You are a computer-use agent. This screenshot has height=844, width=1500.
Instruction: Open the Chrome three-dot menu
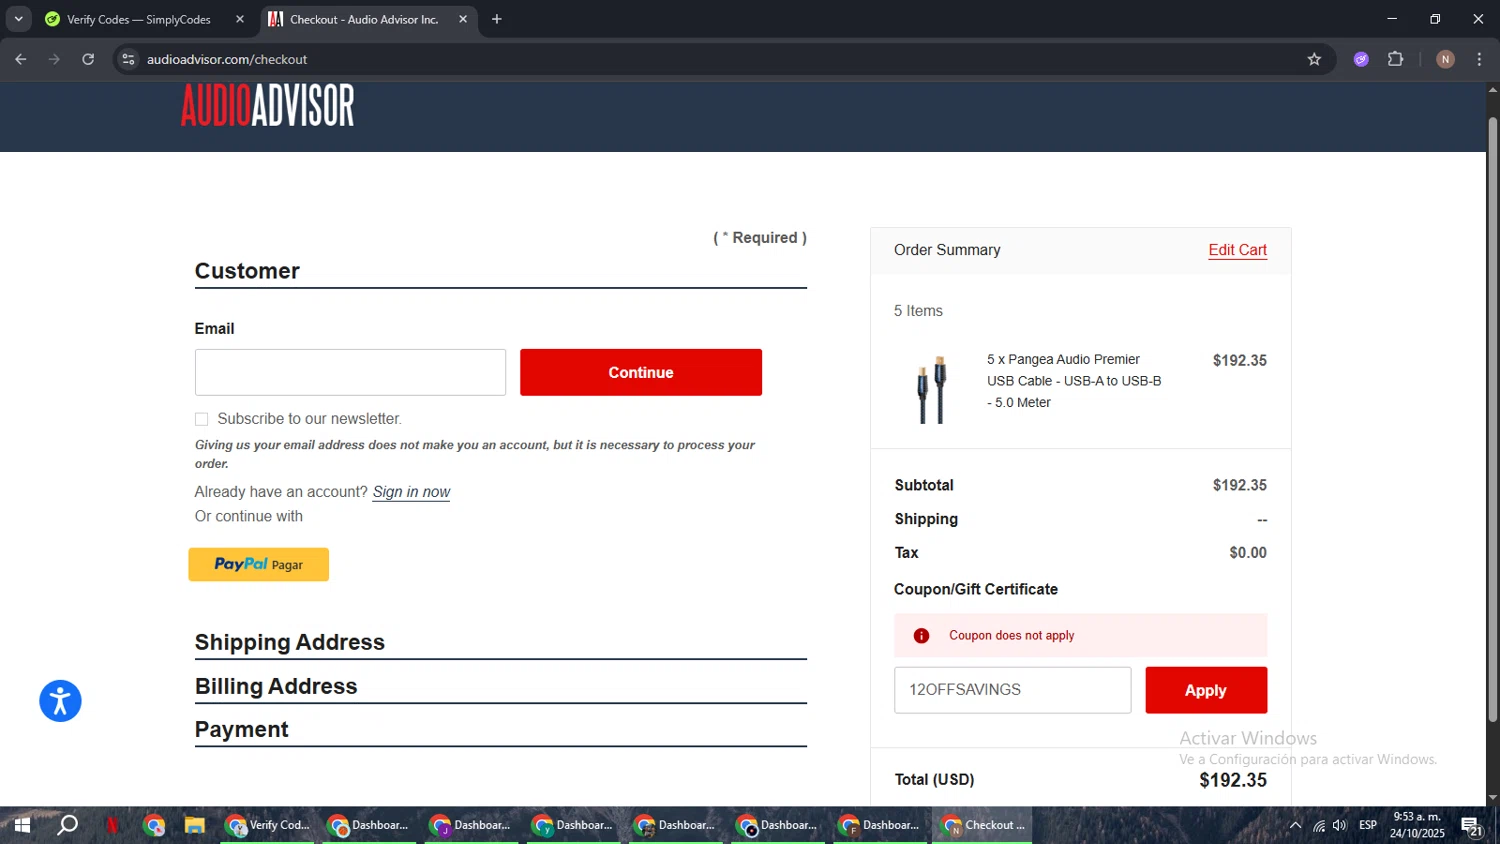click(x=1479, y=59)
